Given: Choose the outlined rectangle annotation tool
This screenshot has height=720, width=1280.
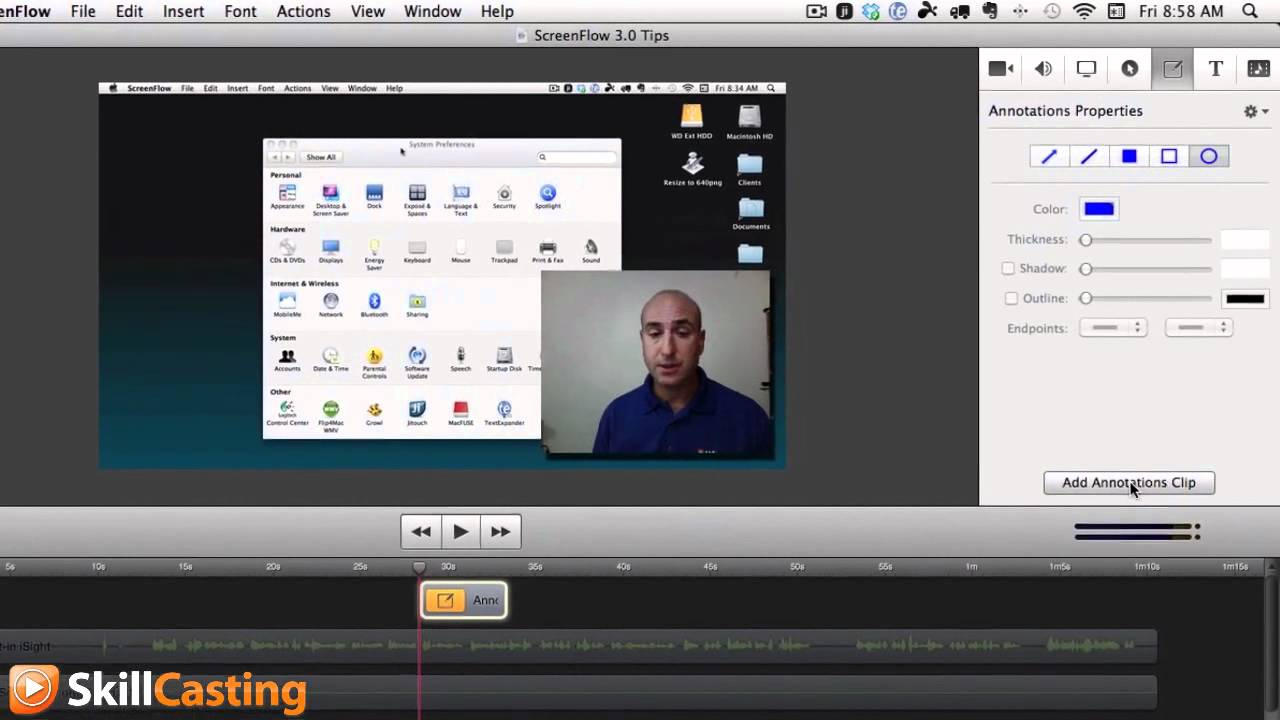Looking at the screenshot, I should tap(1169, 156).
